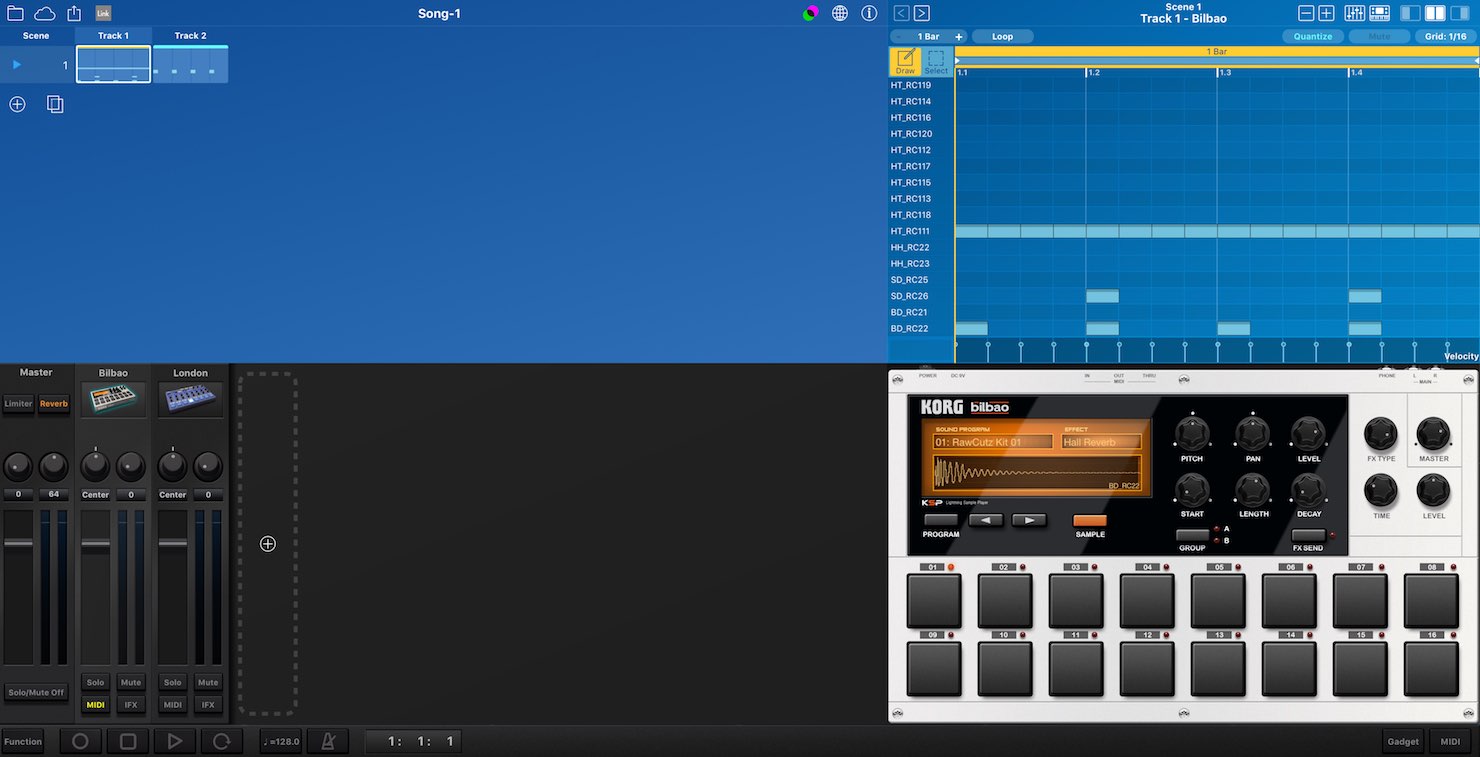
Task: Open the cloud storage icon
Action: click(45, 13)
